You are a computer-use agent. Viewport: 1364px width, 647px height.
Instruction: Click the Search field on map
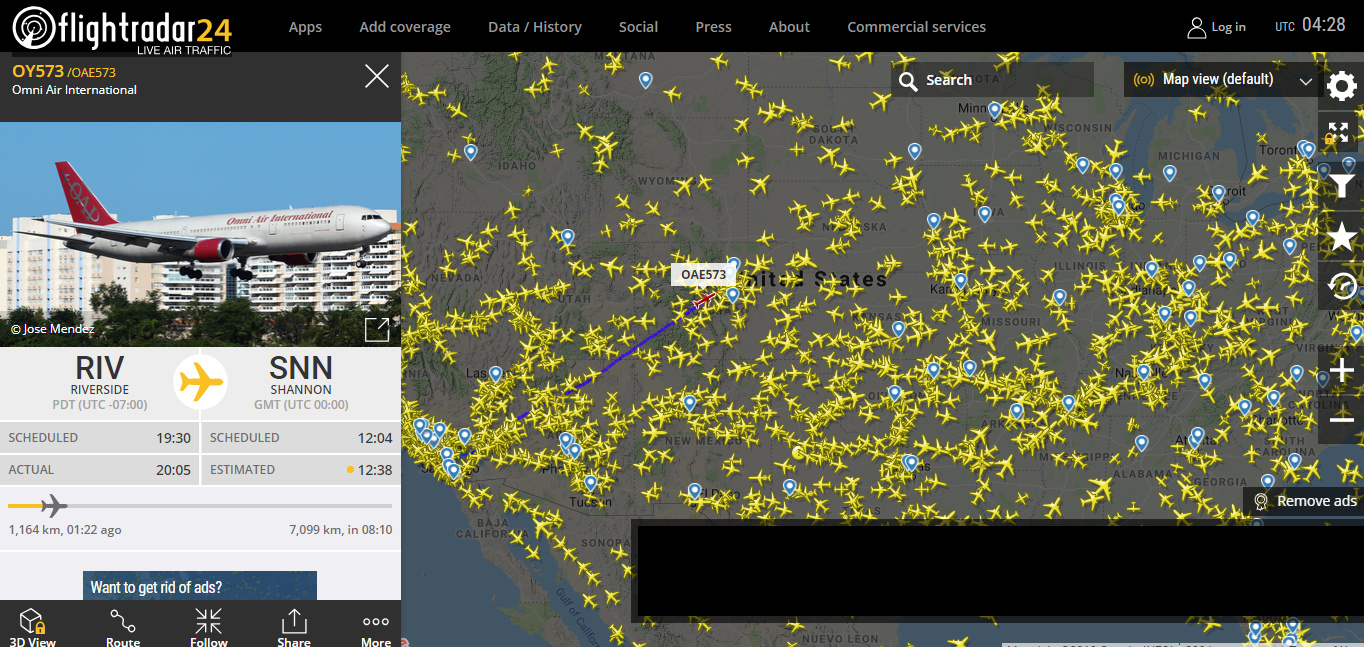click(992, 80)
